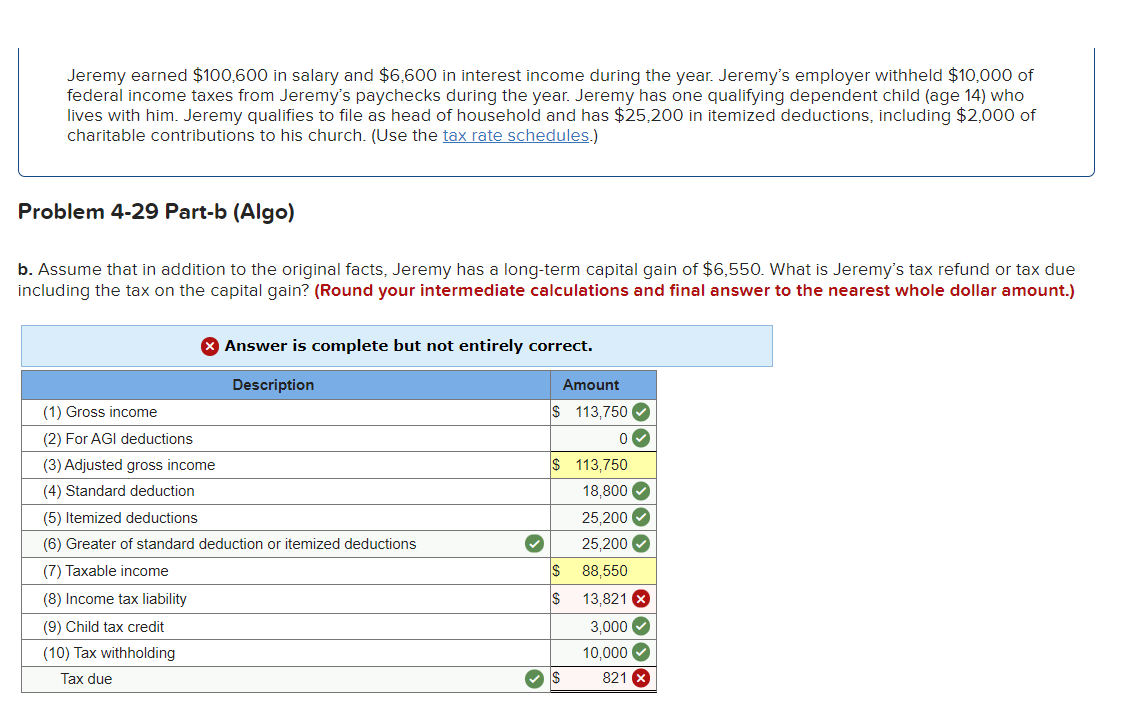
Task: Select the Itemized deductions 25,200 field
Action: (x=603, y=518)
